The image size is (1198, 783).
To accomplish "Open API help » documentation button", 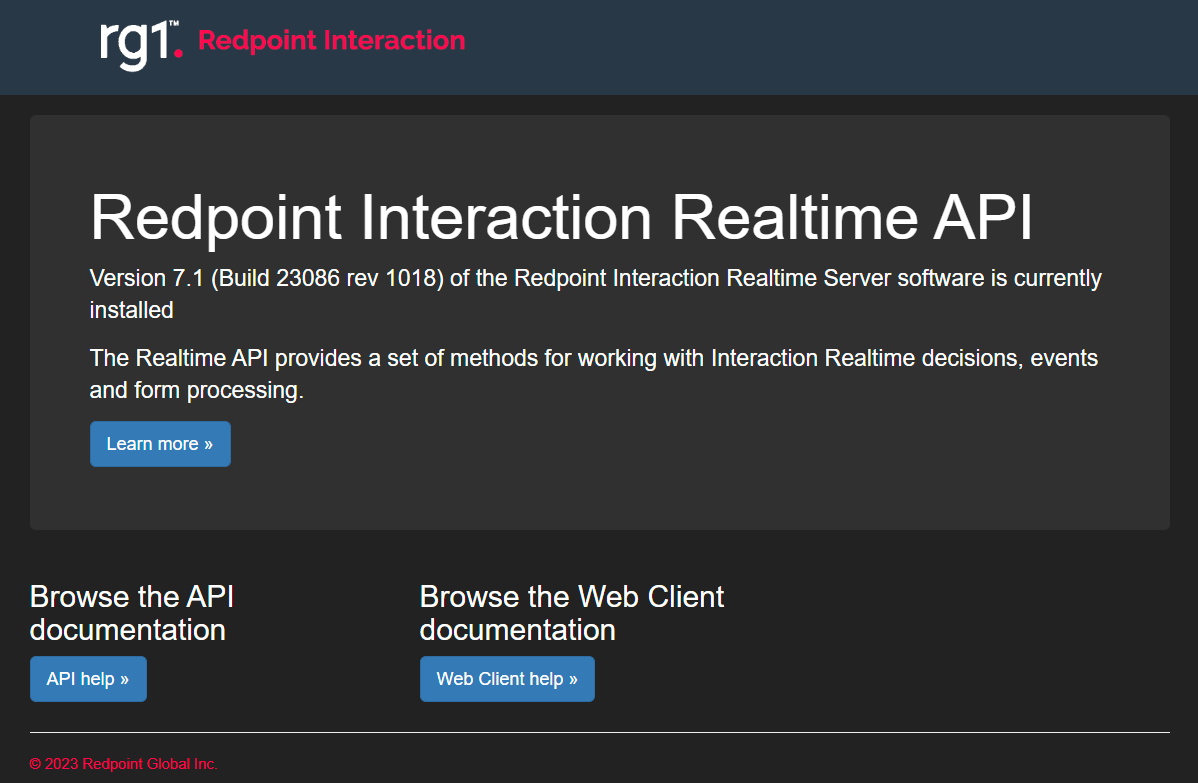I will pyautogui.click(x=88, y=679).
